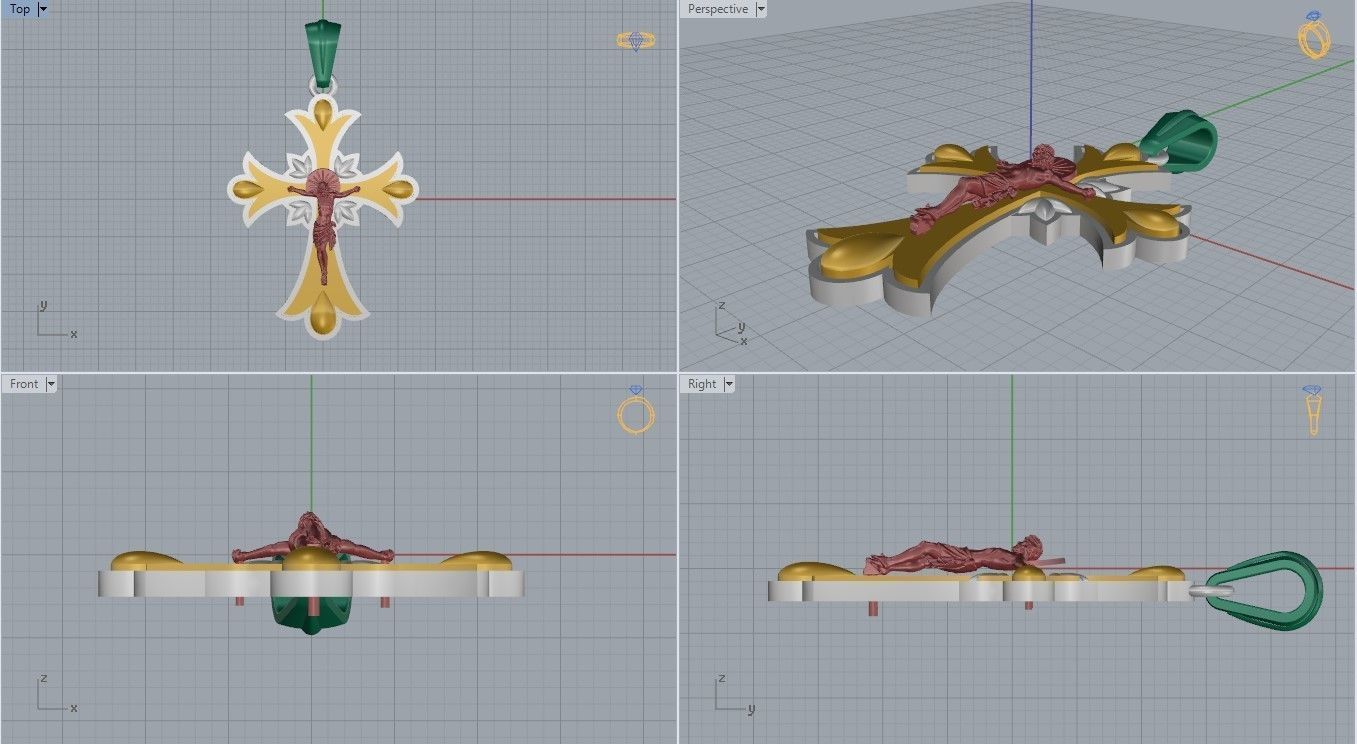
Task: Select the green bail loop in Right viewport
Action: [1265, 592]
